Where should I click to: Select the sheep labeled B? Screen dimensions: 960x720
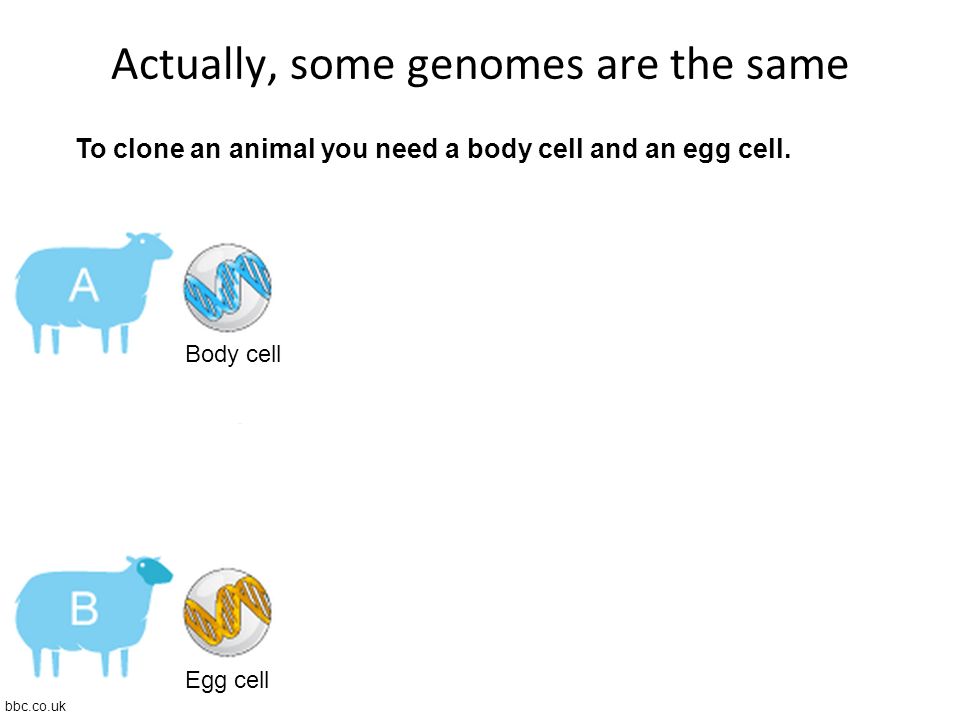click(x=94, y=617)
